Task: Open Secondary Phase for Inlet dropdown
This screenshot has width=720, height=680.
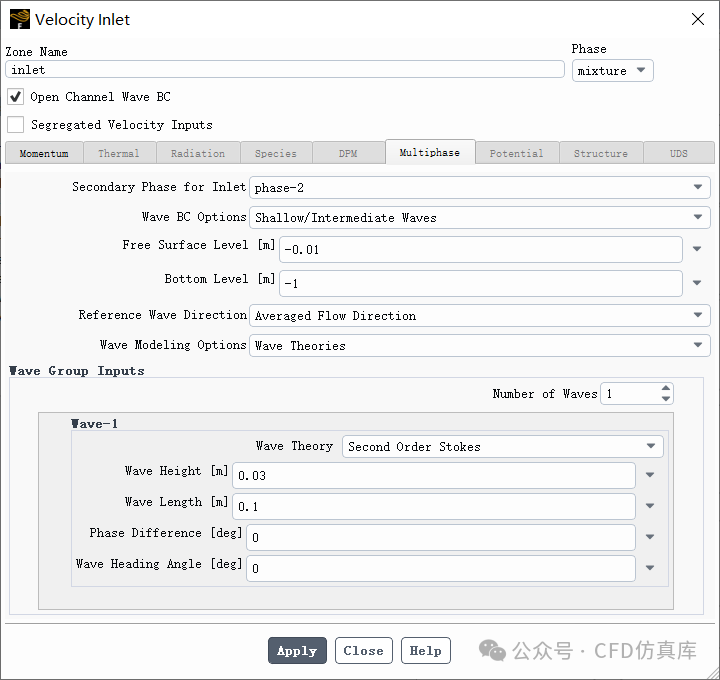Action: pyautogui.click(x=479, y=187)
